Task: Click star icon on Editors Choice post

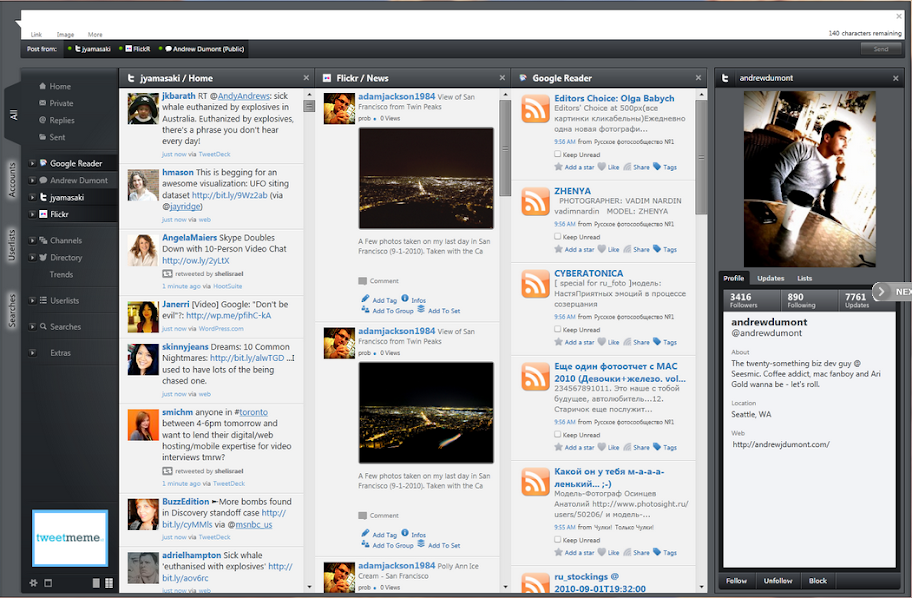Action: [x=558, y=167]
